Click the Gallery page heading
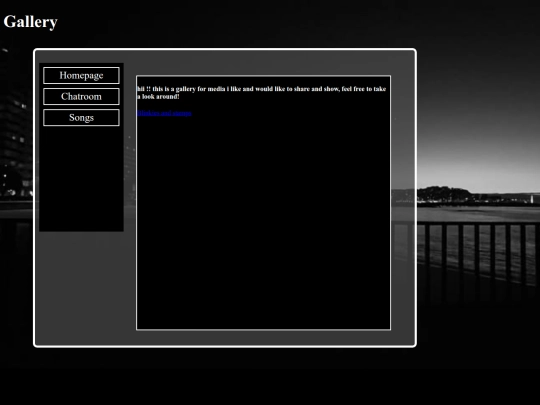The height and width of the screenshot is (405, 540). (x=30, y=22)
